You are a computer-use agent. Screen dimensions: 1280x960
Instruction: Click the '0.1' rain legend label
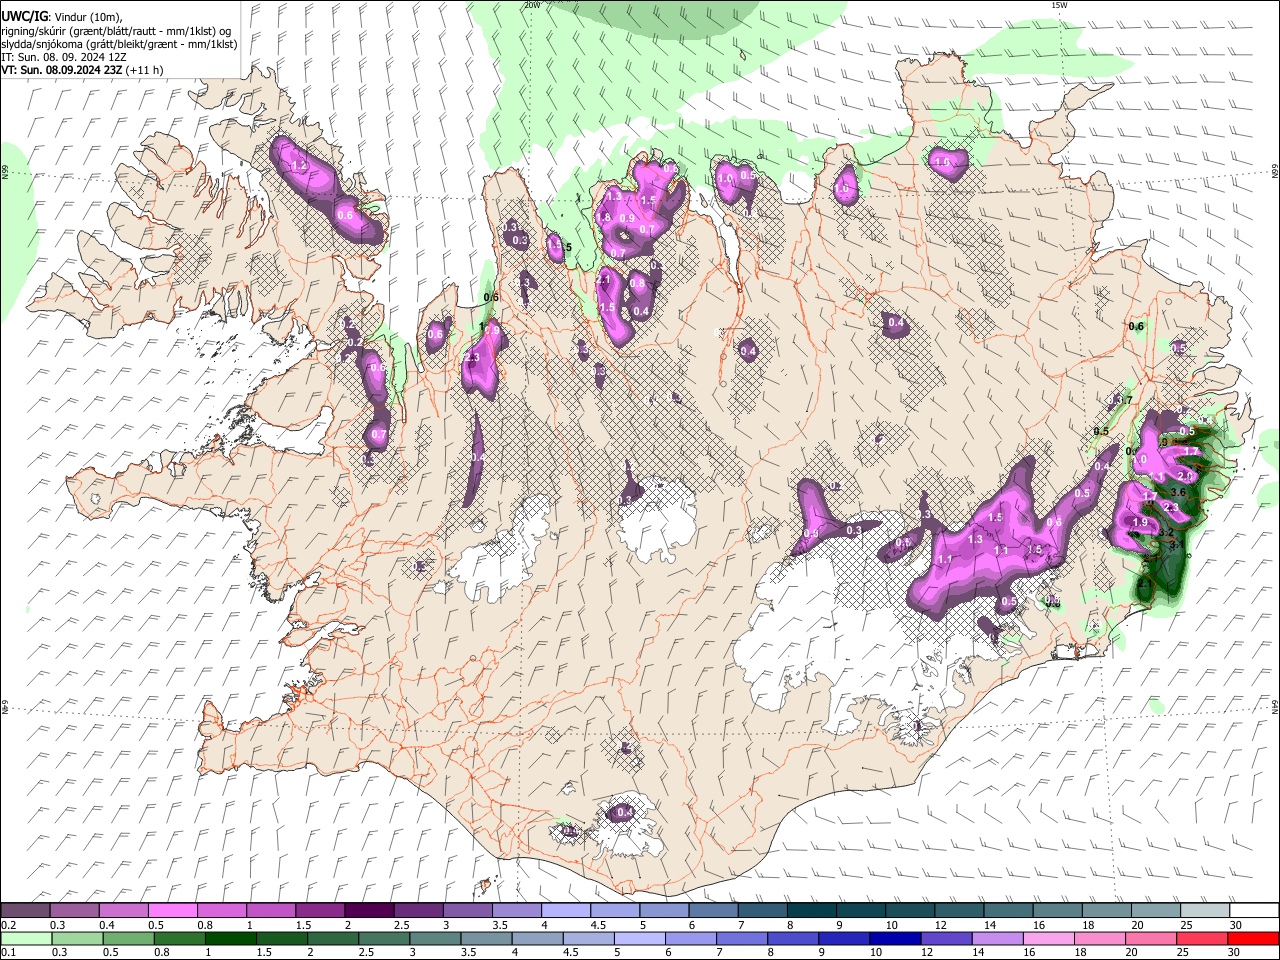click(x=7, y=952)
